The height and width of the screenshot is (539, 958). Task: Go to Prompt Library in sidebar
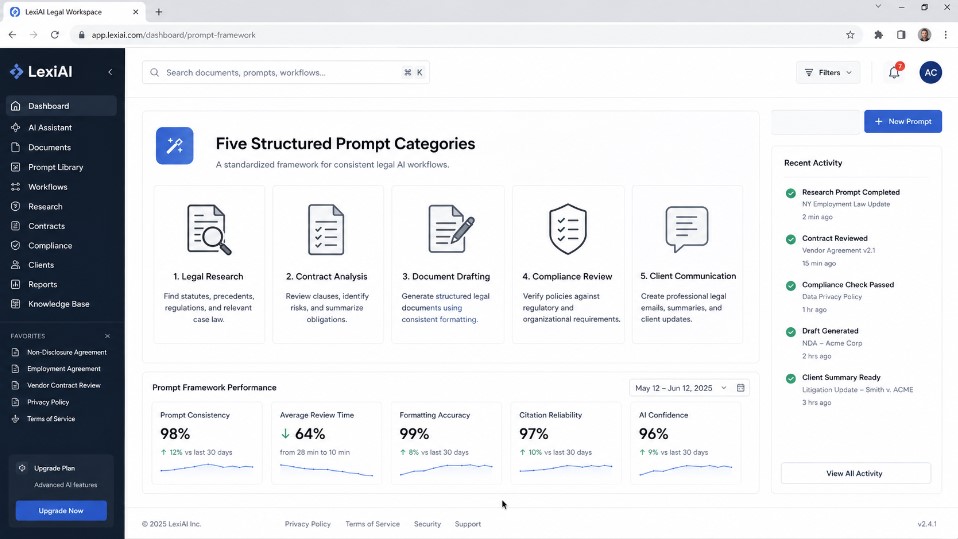[x=56, y=167]
